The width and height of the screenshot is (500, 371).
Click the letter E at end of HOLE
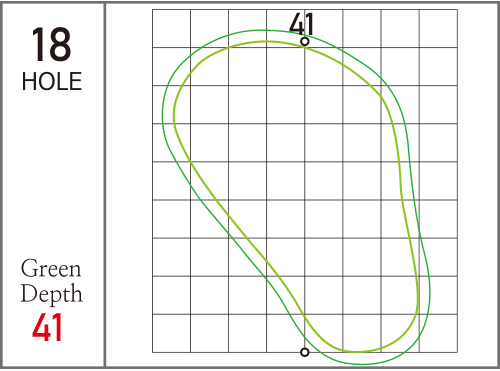(x=77, y=81)
